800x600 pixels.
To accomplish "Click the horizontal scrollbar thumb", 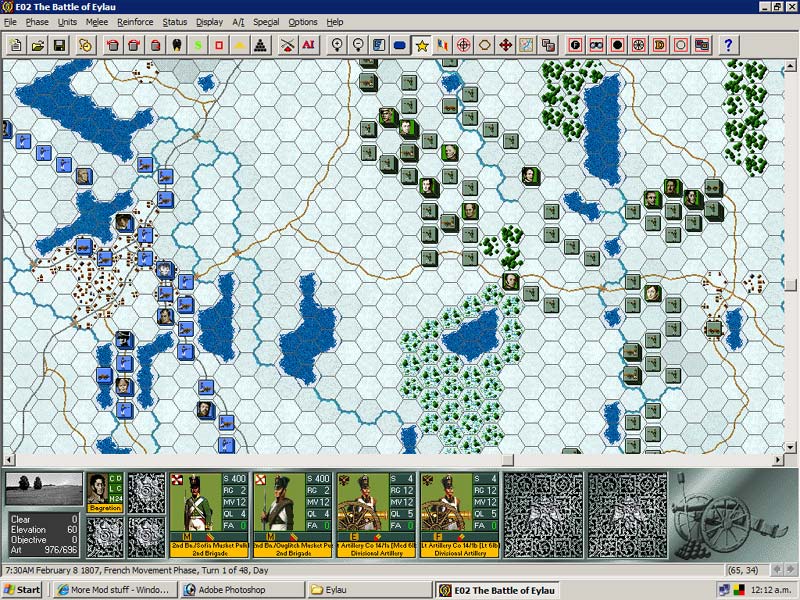I will point(508,460).
